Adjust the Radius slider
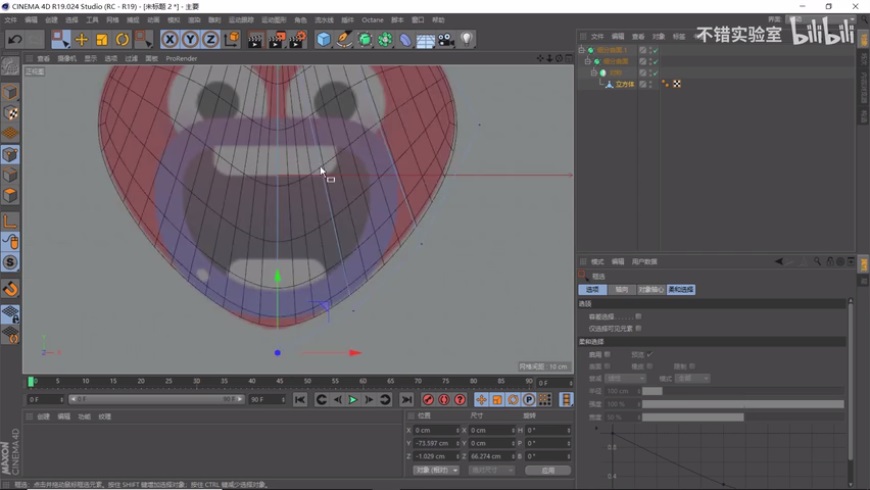The width and height of the screenshot is (870, 490). click(743, 391)
